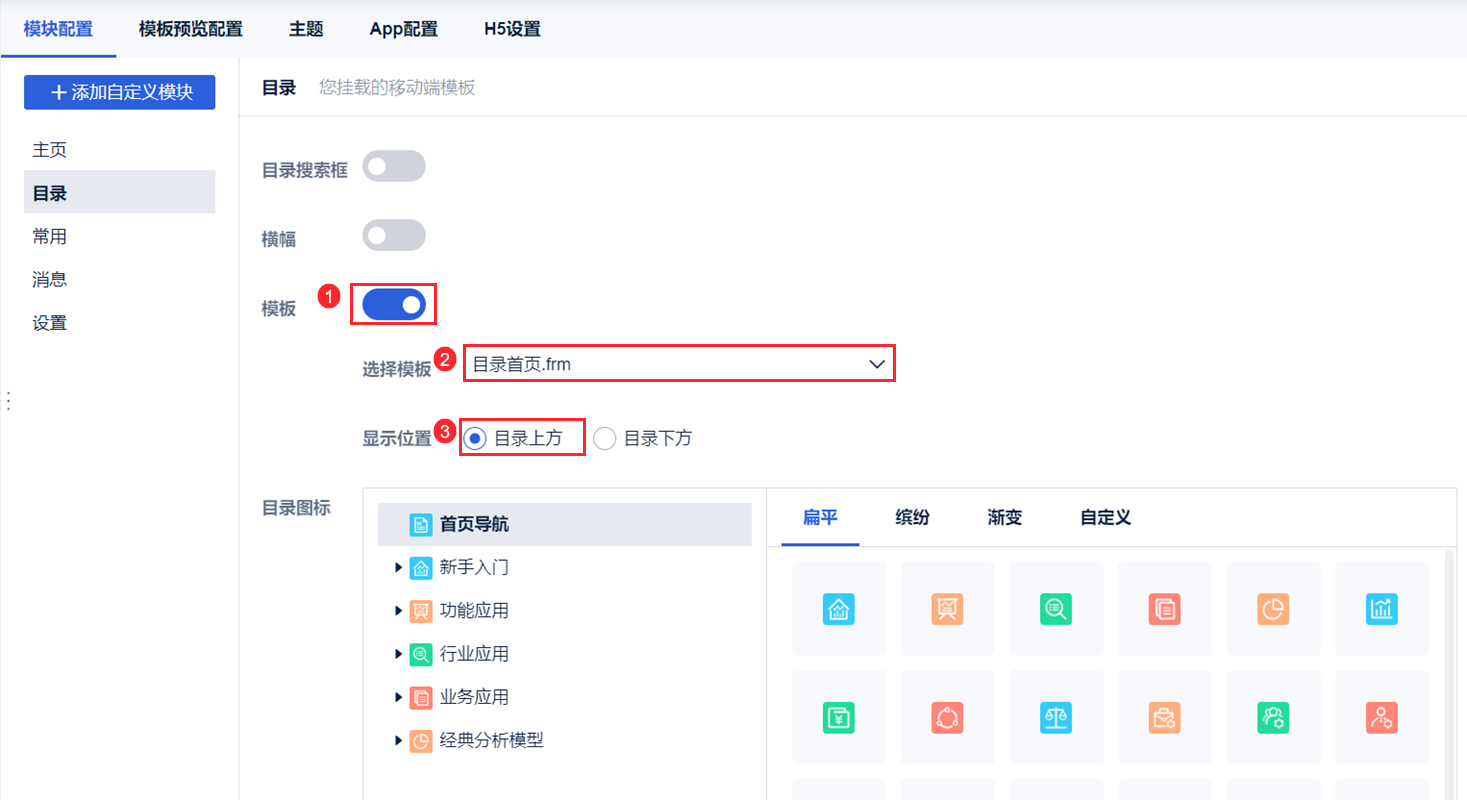Image resolution: width=1467 pixels, height=800 pixels.
Task: Select the 目录下方 radio option
Action: (604, 437)
